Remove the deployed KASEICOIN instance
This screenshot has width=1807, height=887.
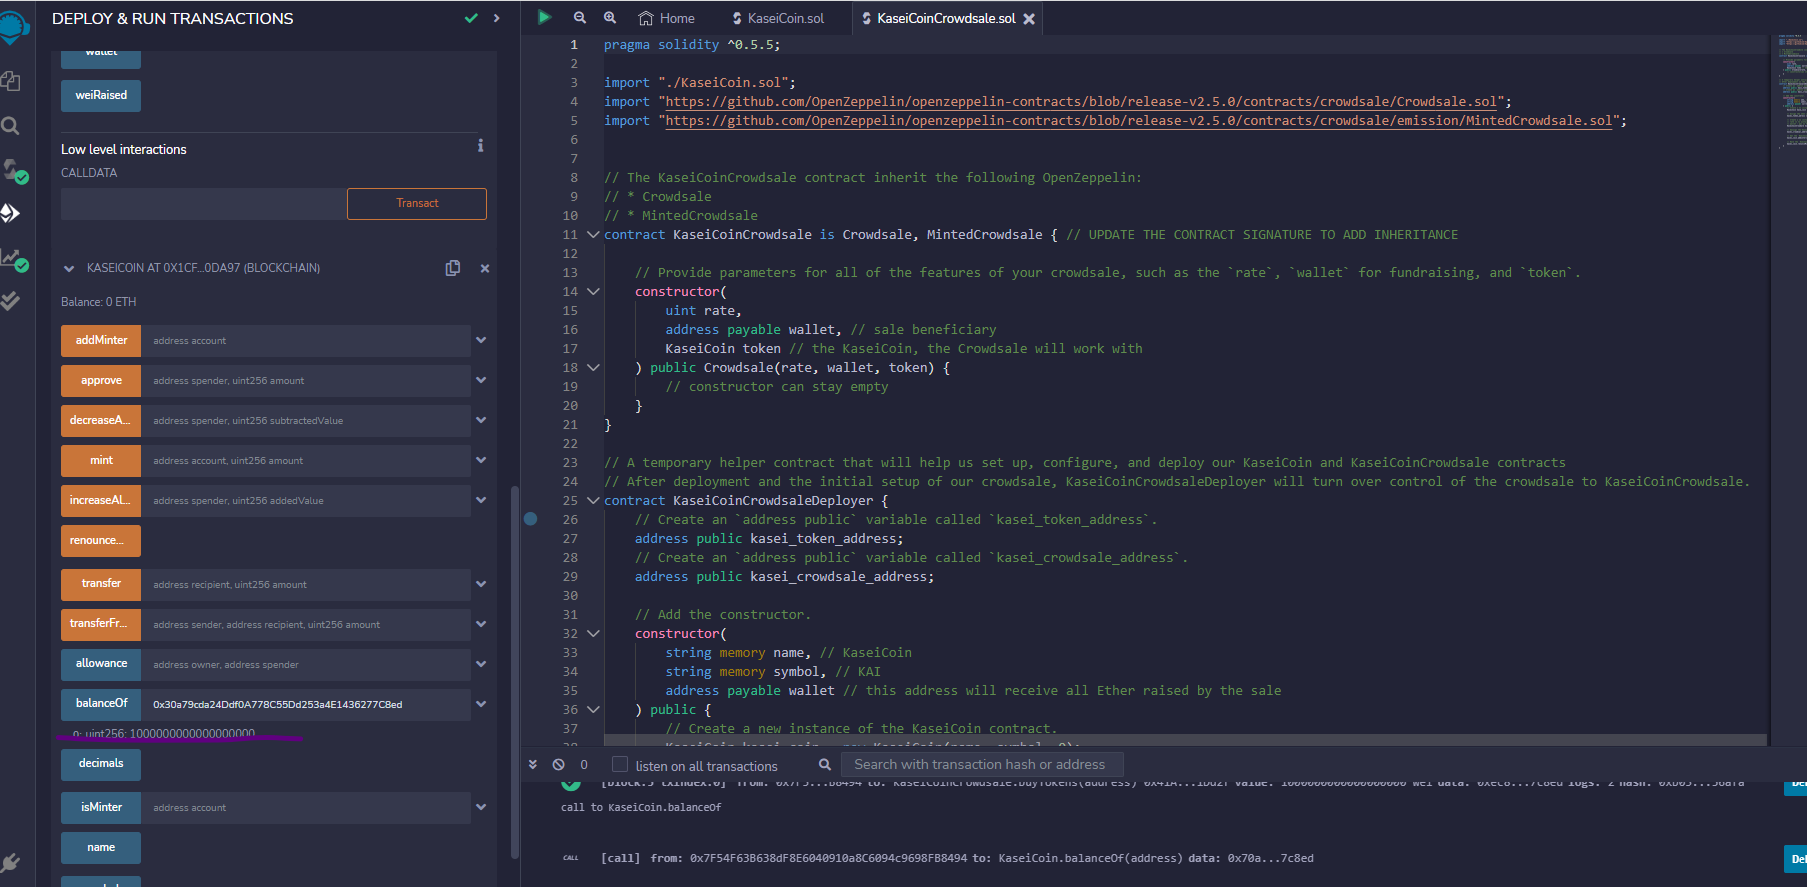pos(485,268)
